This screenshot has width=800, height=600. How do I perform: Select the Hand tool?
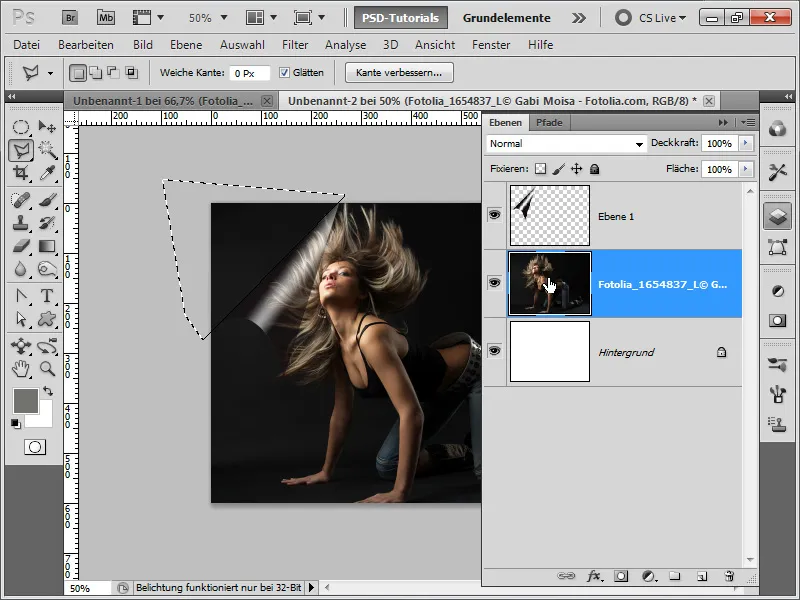[20, 369]
